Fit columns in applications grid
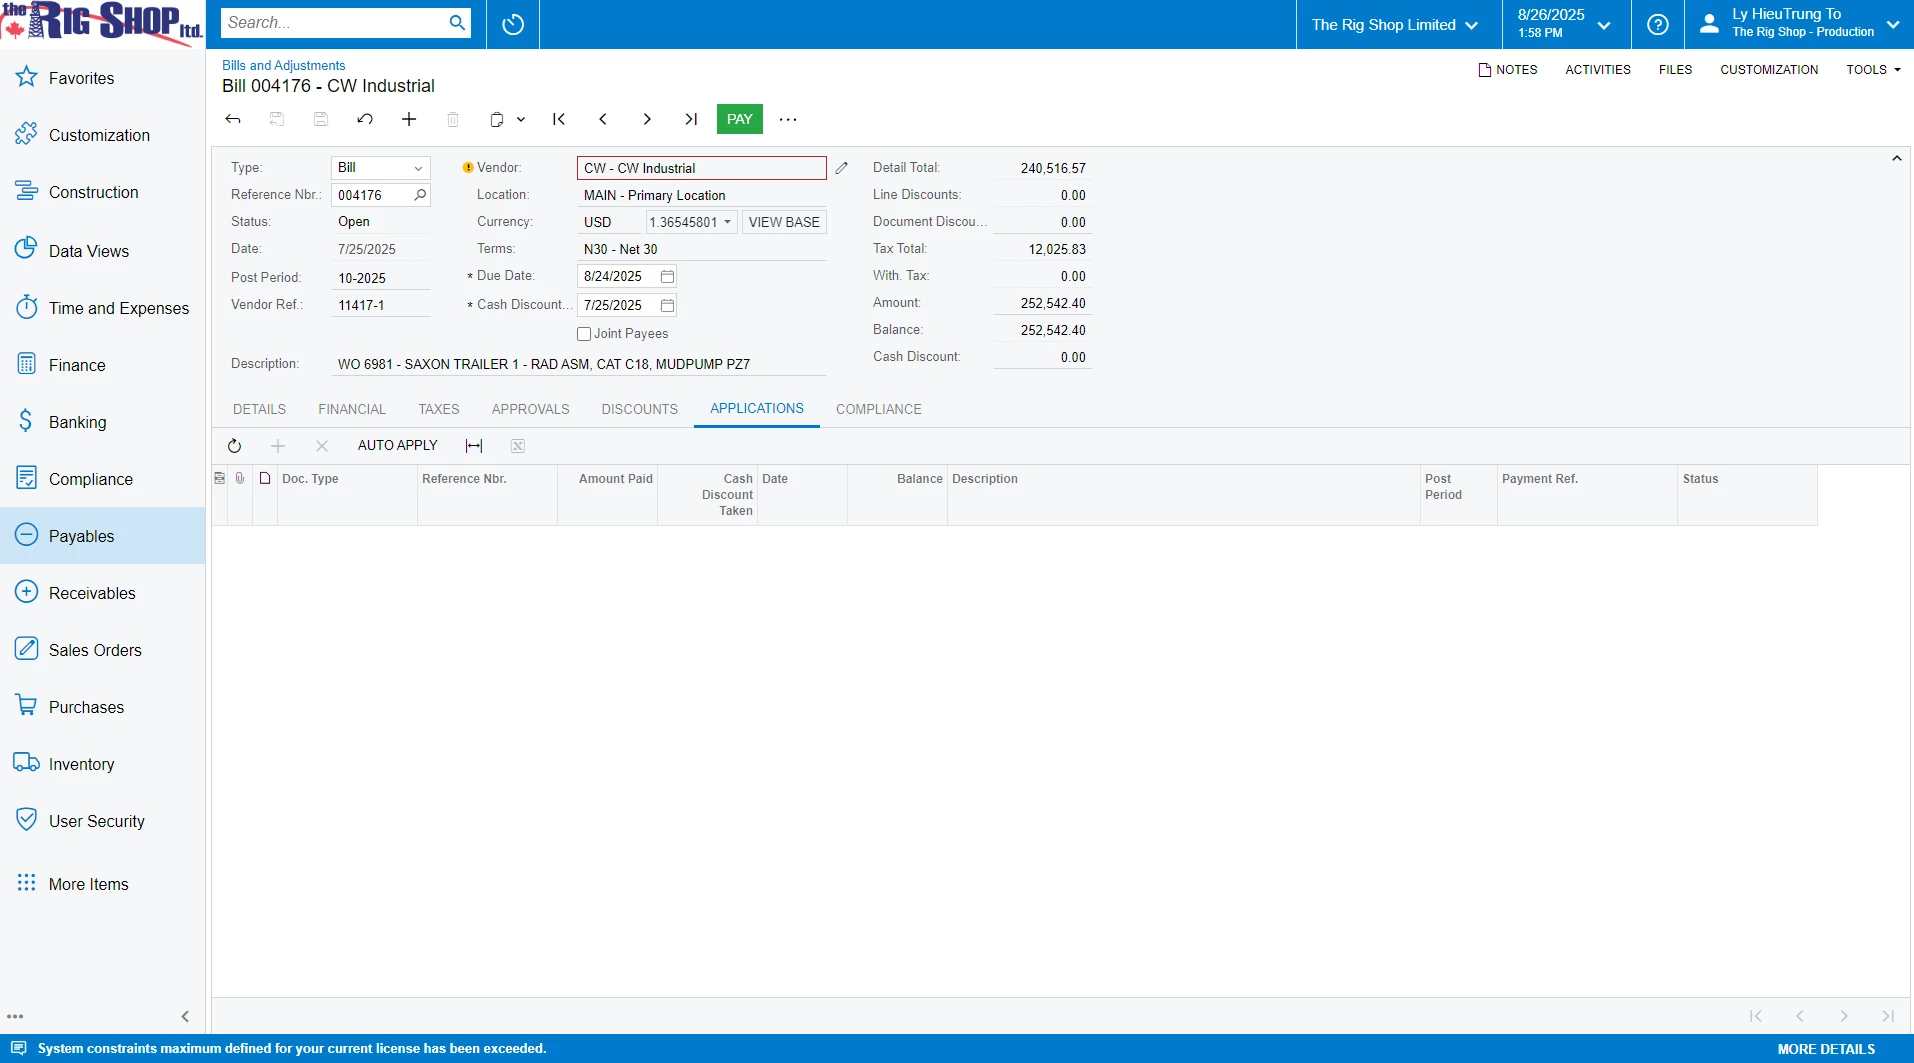This screenshot has width=1914, height=1063. (x=474, y=446)
